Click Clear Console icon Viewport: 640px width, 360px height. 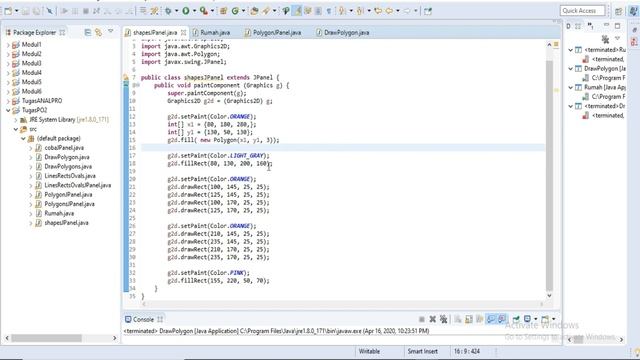pyautogui.click(x=458, y=319)
